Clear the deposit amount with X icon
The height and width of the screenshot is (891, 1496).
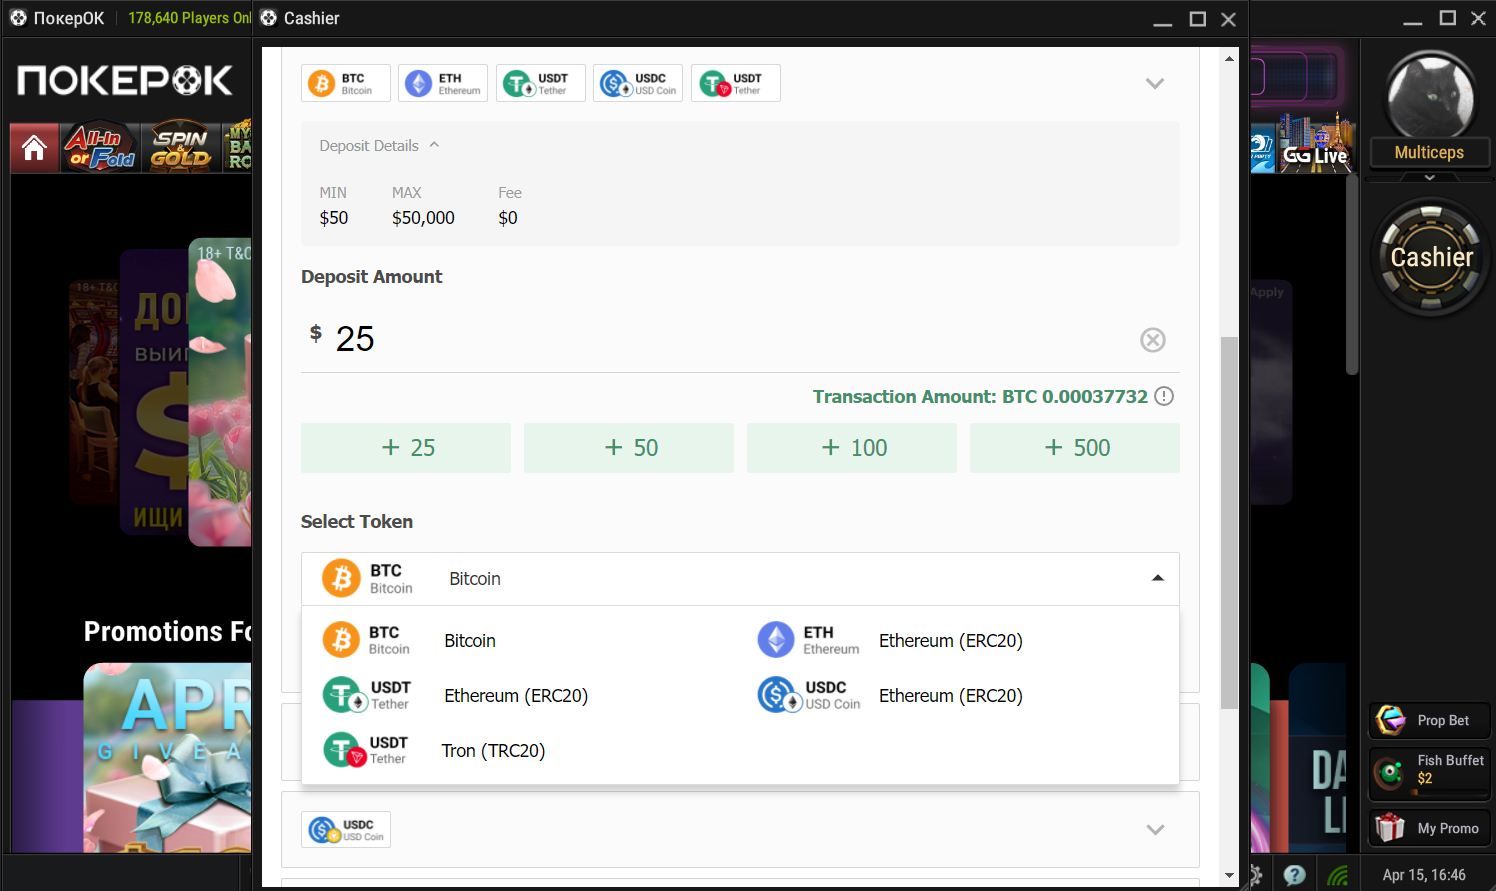[1152, 340]
